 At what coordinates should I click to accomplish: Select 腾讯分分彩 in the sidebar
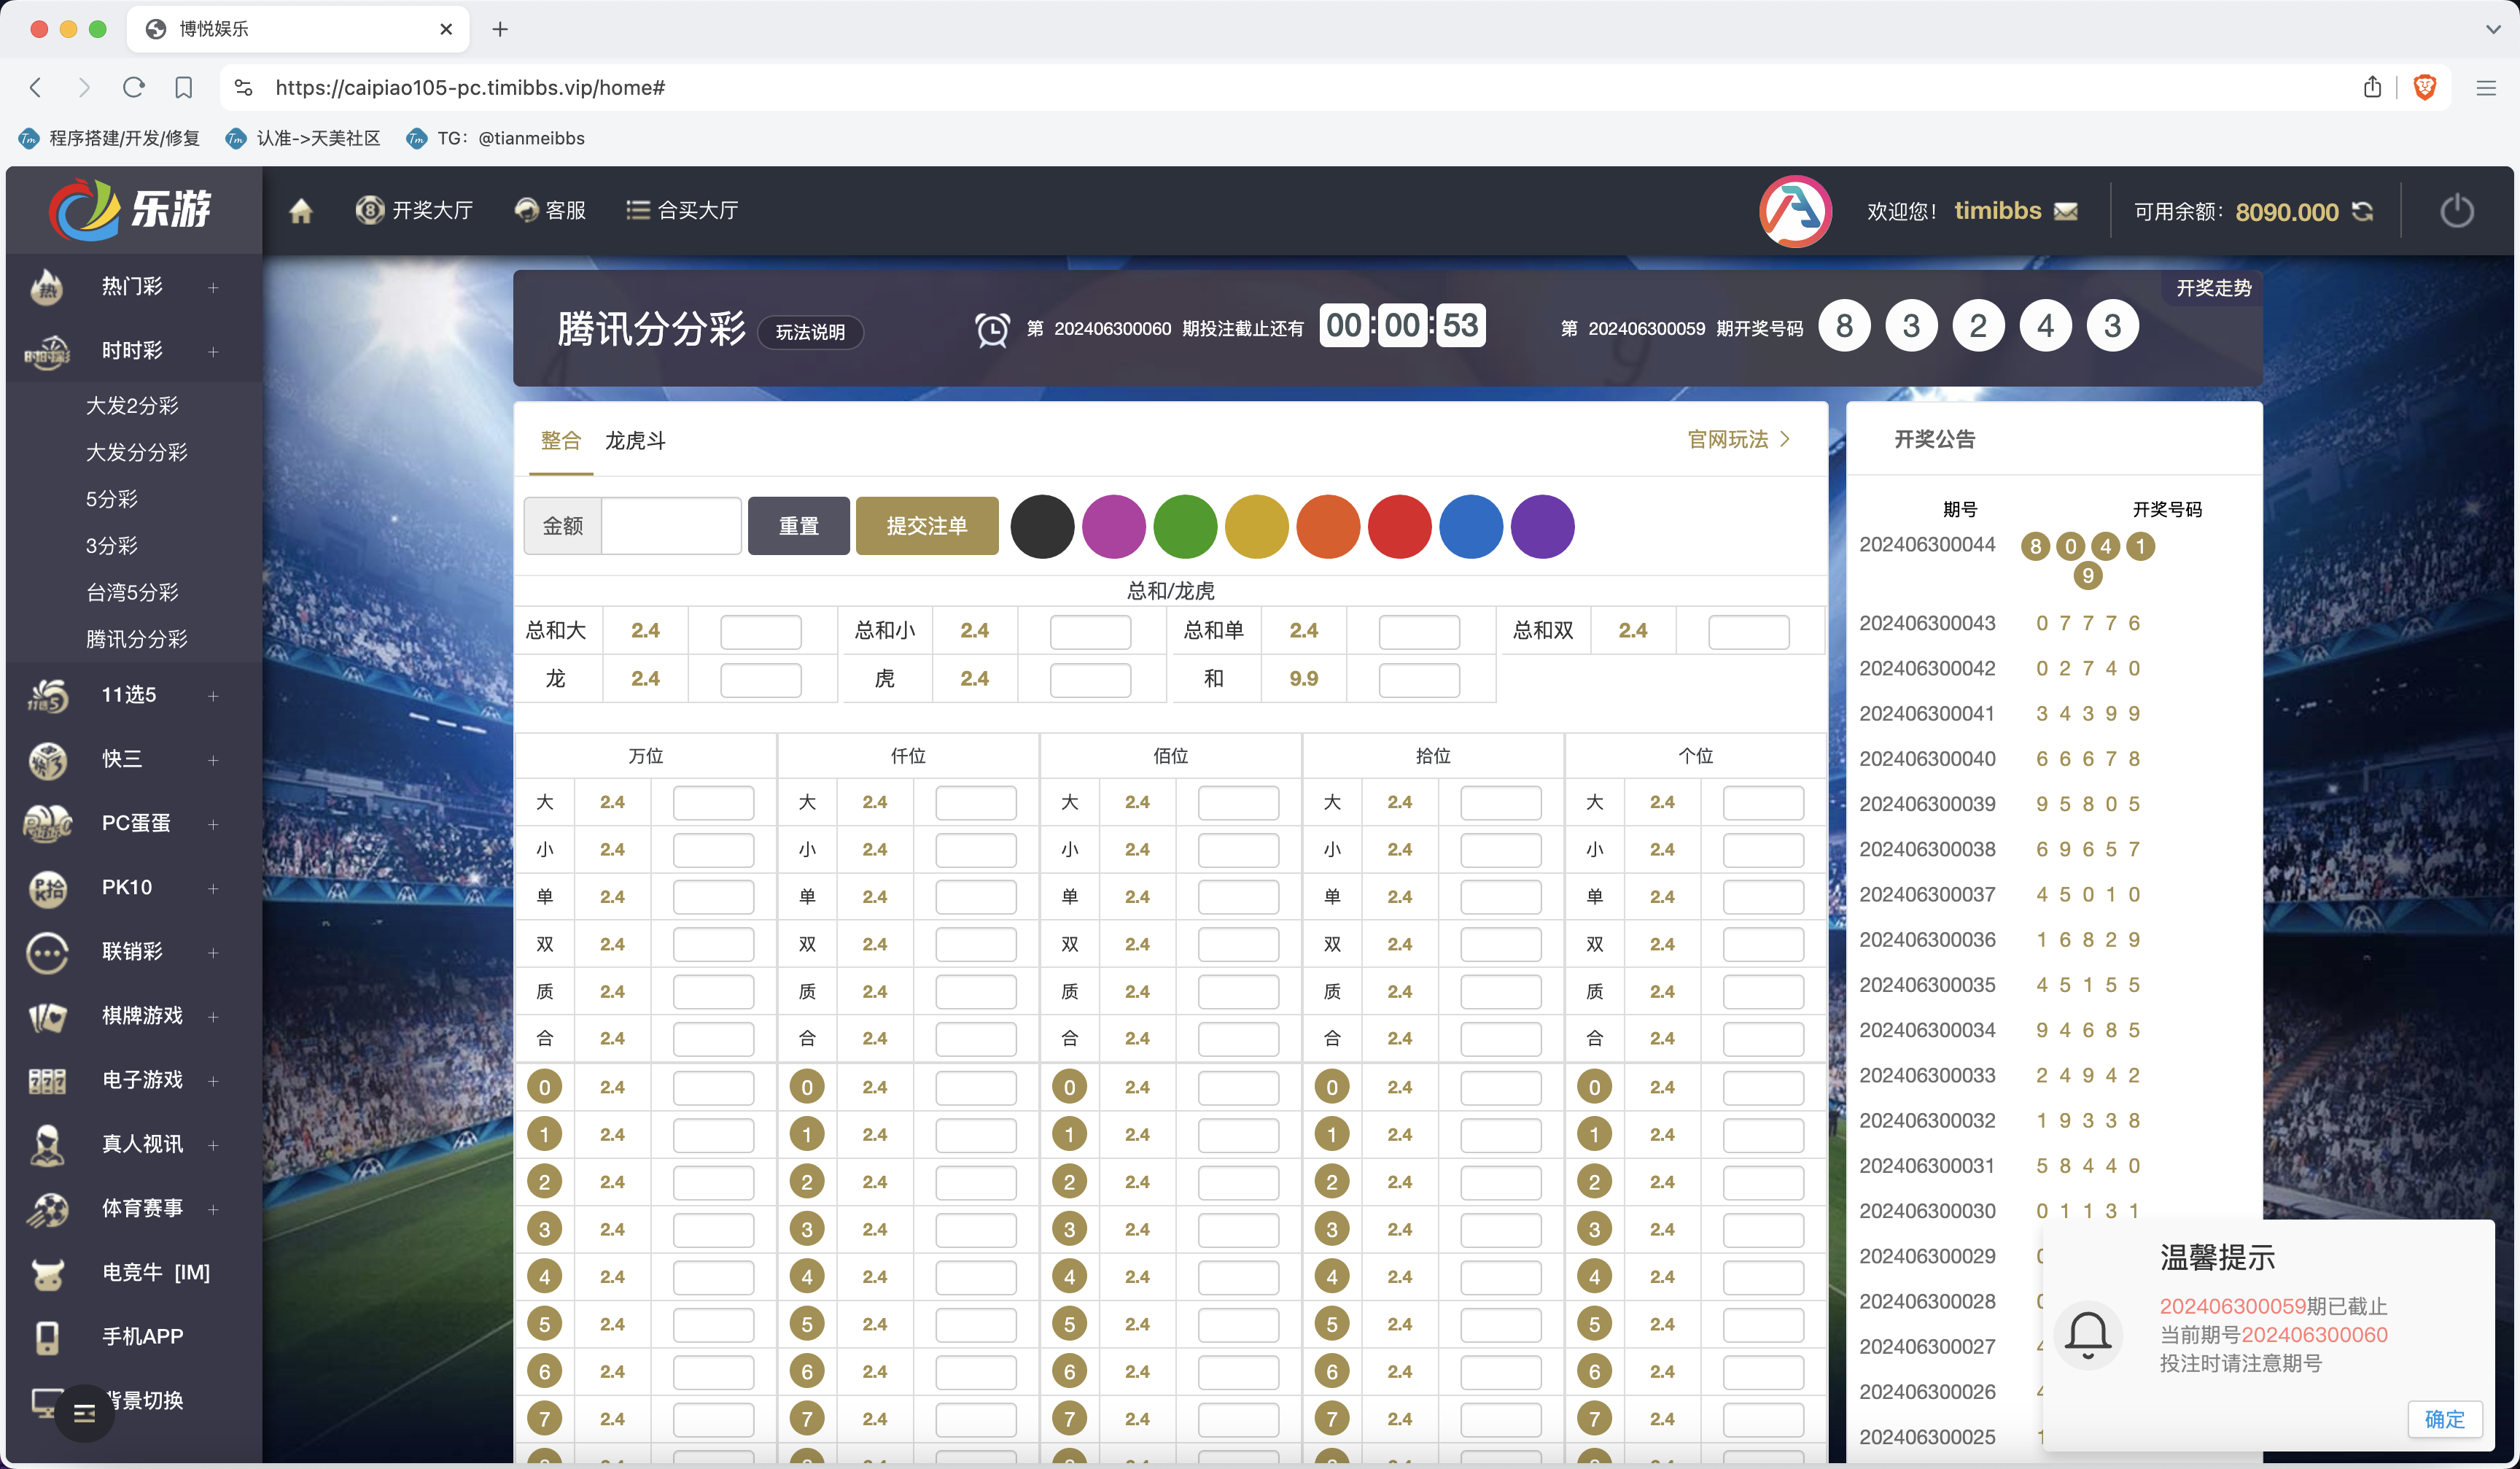click(x=137, y=639)
